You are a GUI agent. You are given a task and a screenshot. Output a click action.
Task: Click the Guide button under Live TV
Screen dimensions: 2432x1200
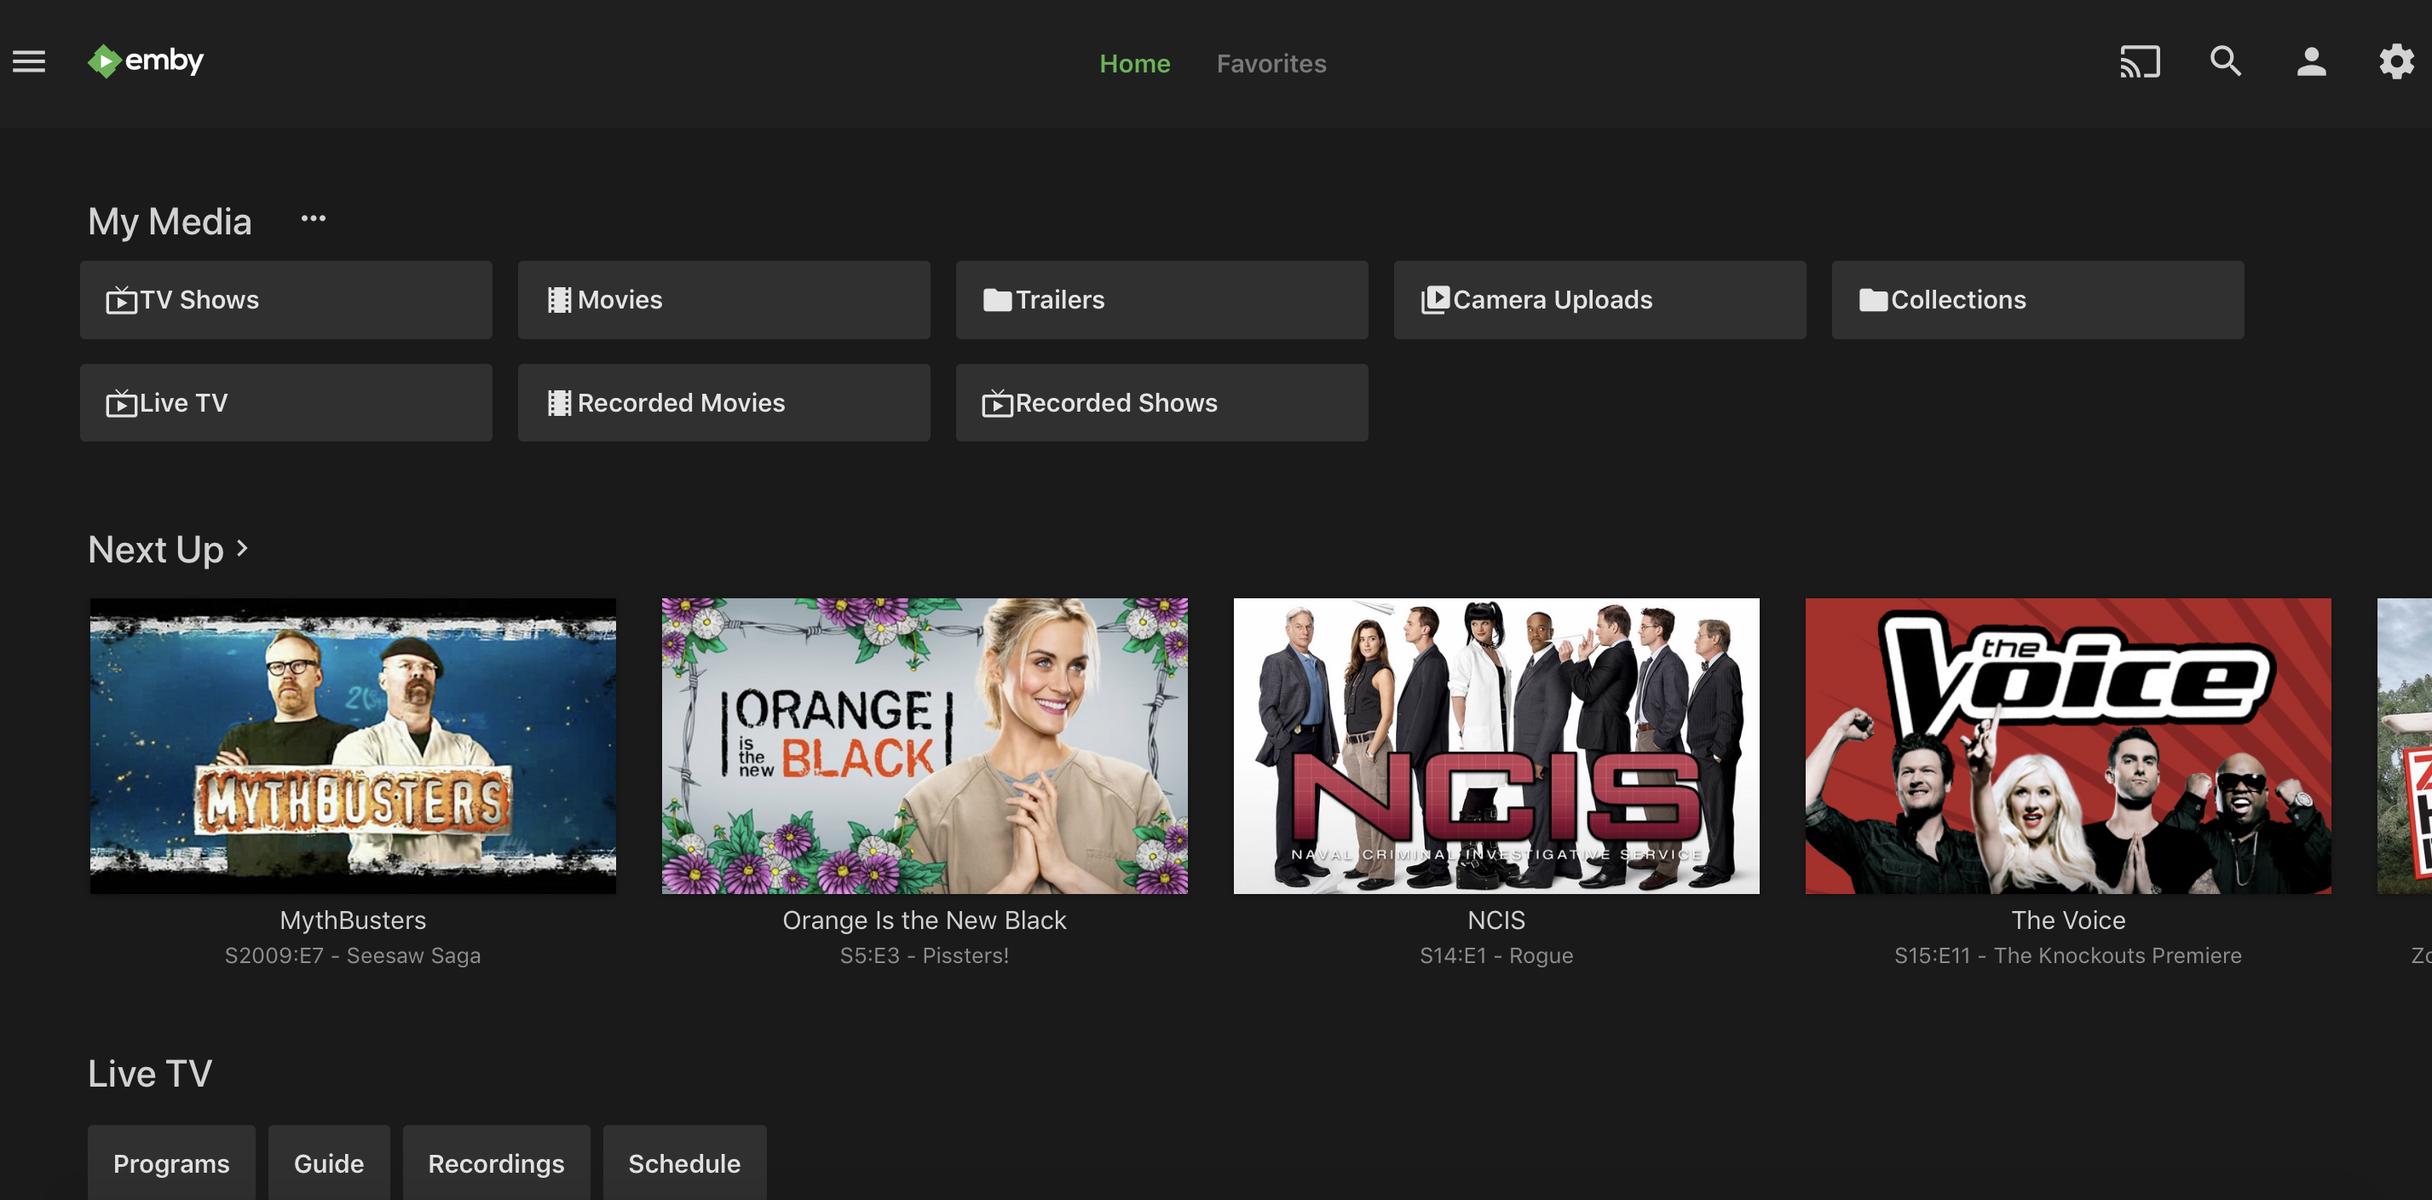(329, 1163)
